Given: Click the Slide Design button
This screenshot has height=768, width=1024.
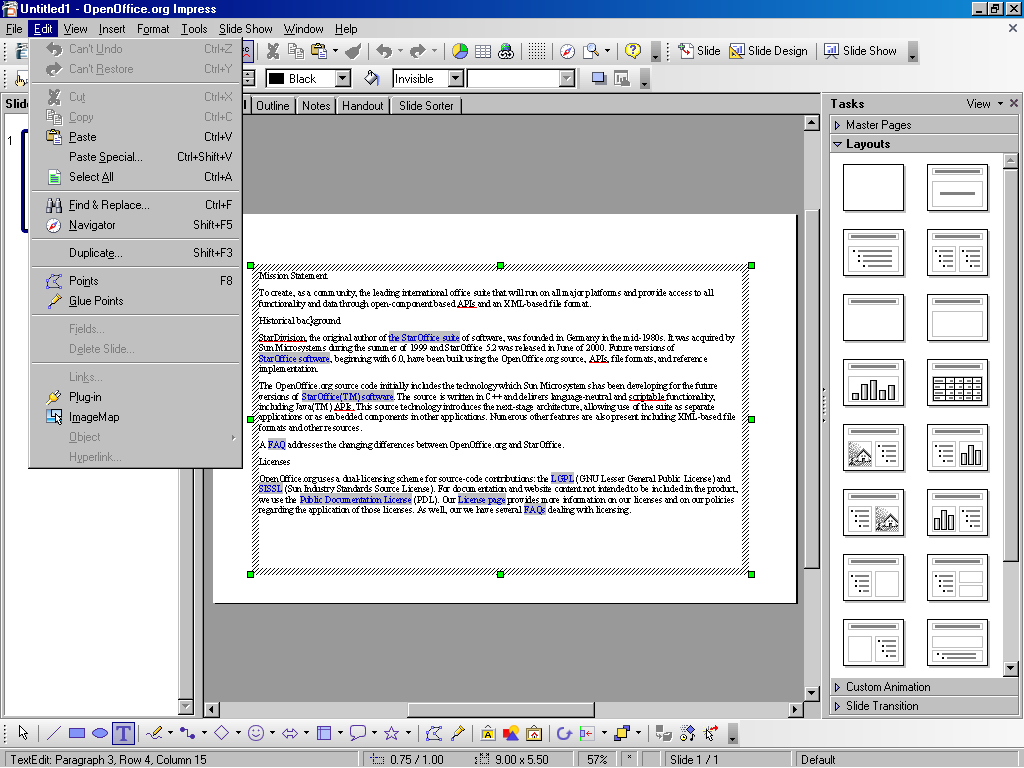Looking at the screenshot, I should (768, 51).
